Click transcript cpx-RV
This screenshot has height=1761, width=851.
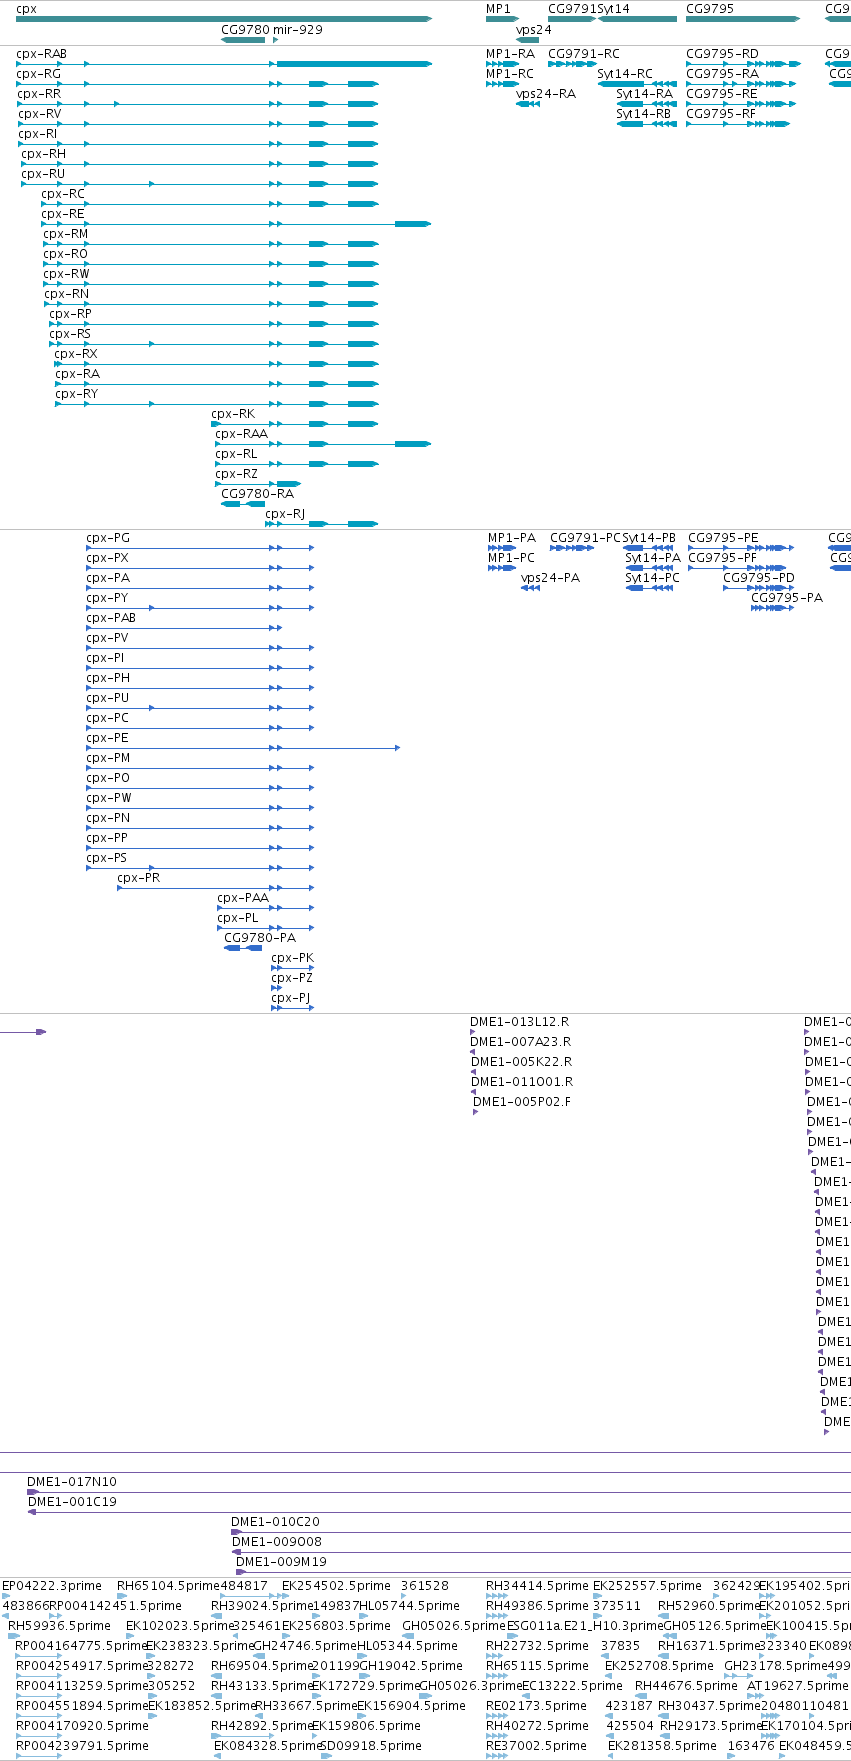tap(40, 114)
